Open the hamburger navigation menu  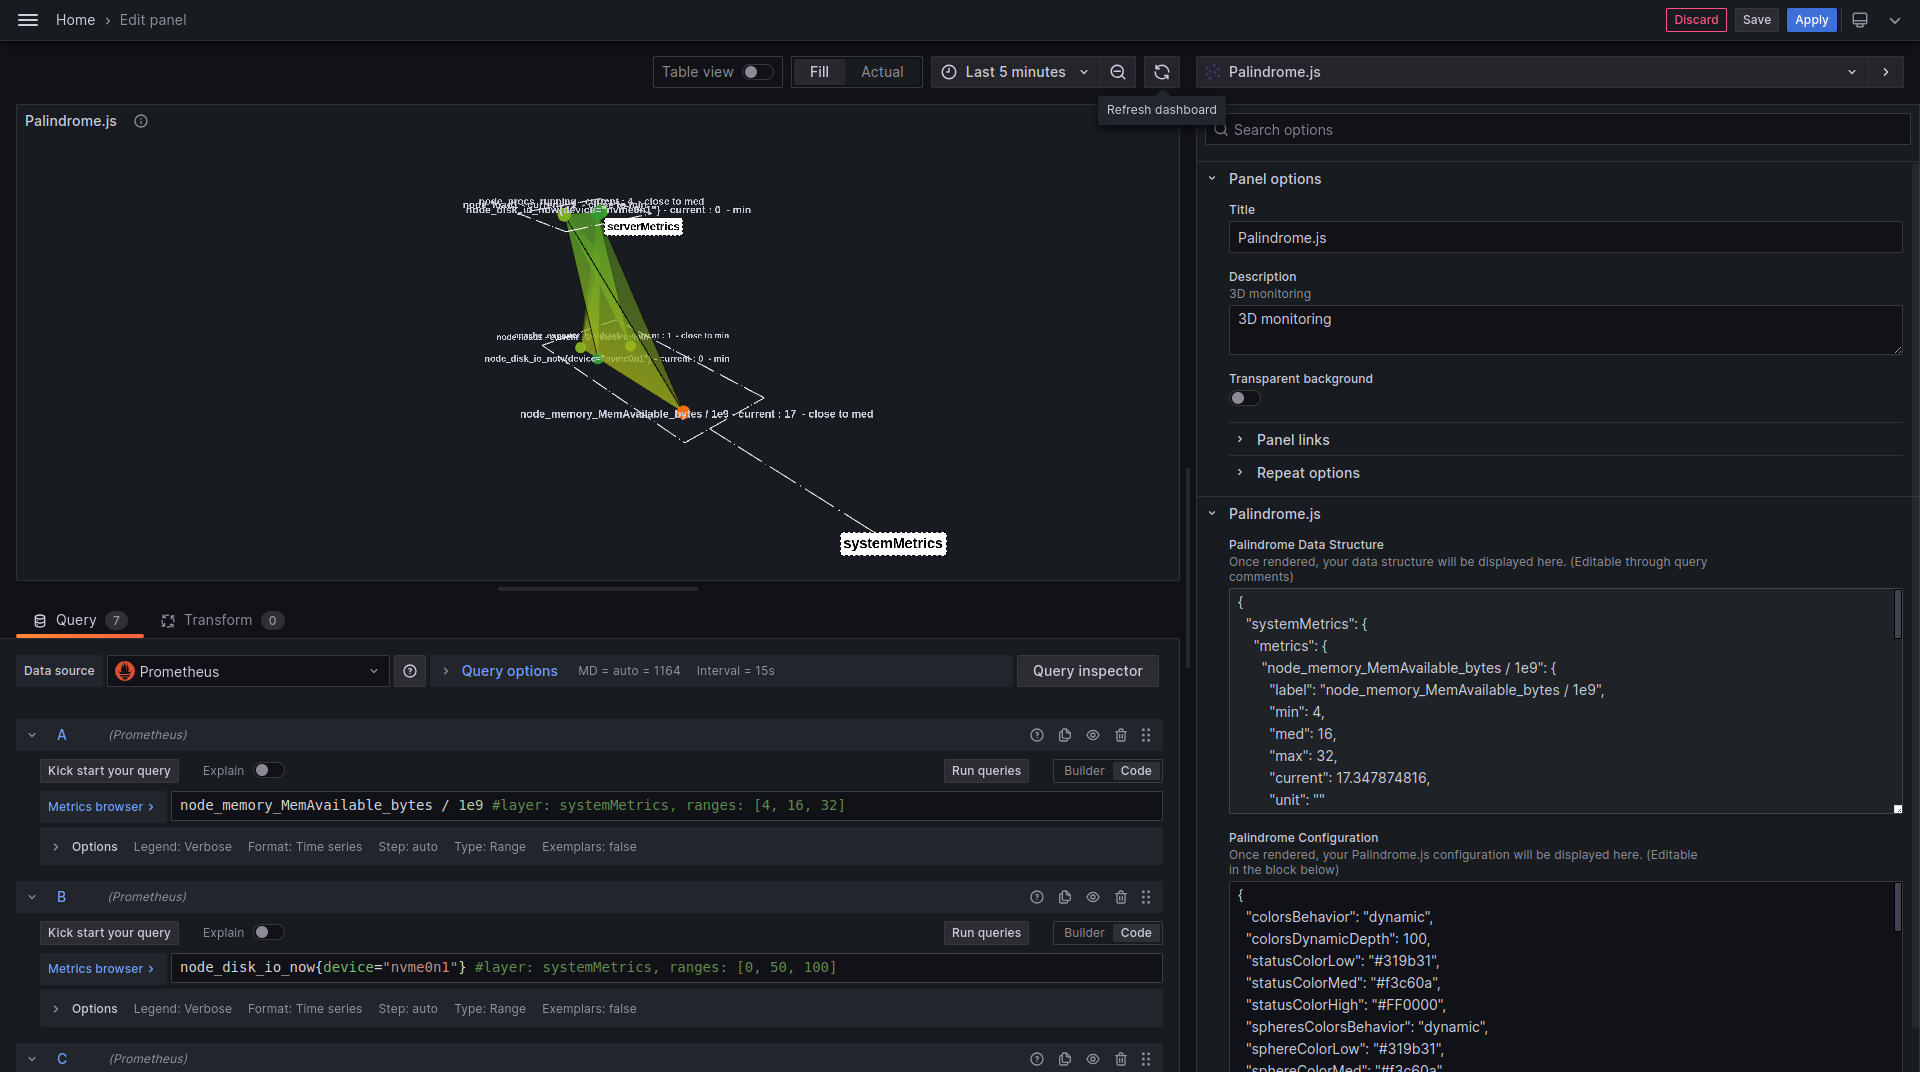[28, 20]
